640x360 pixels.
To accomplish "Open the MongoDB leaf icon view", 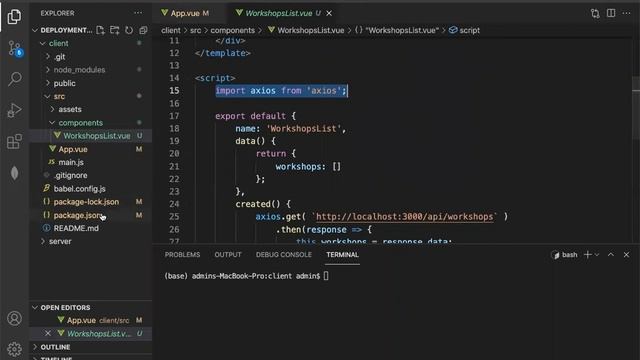I will coord(14,173).
